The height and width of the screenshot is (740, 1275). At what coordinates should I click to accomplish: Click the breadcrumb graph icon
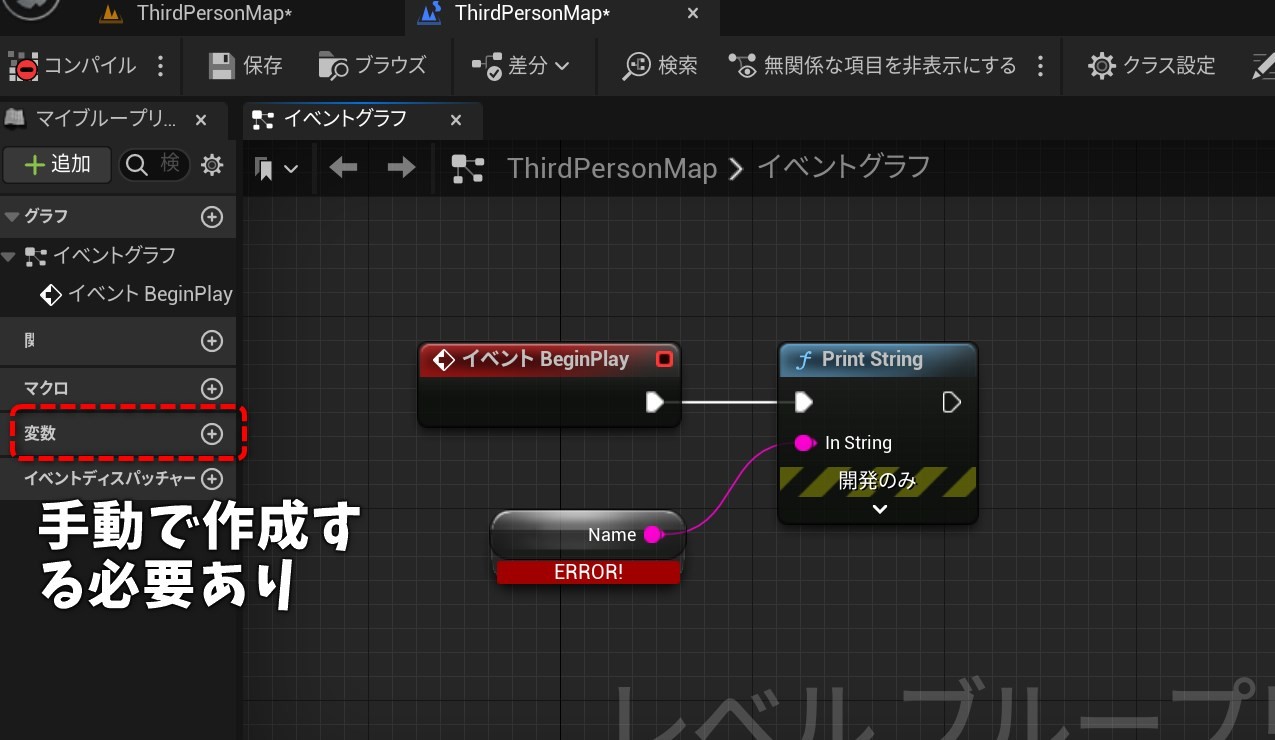click(x=468, y=168)
